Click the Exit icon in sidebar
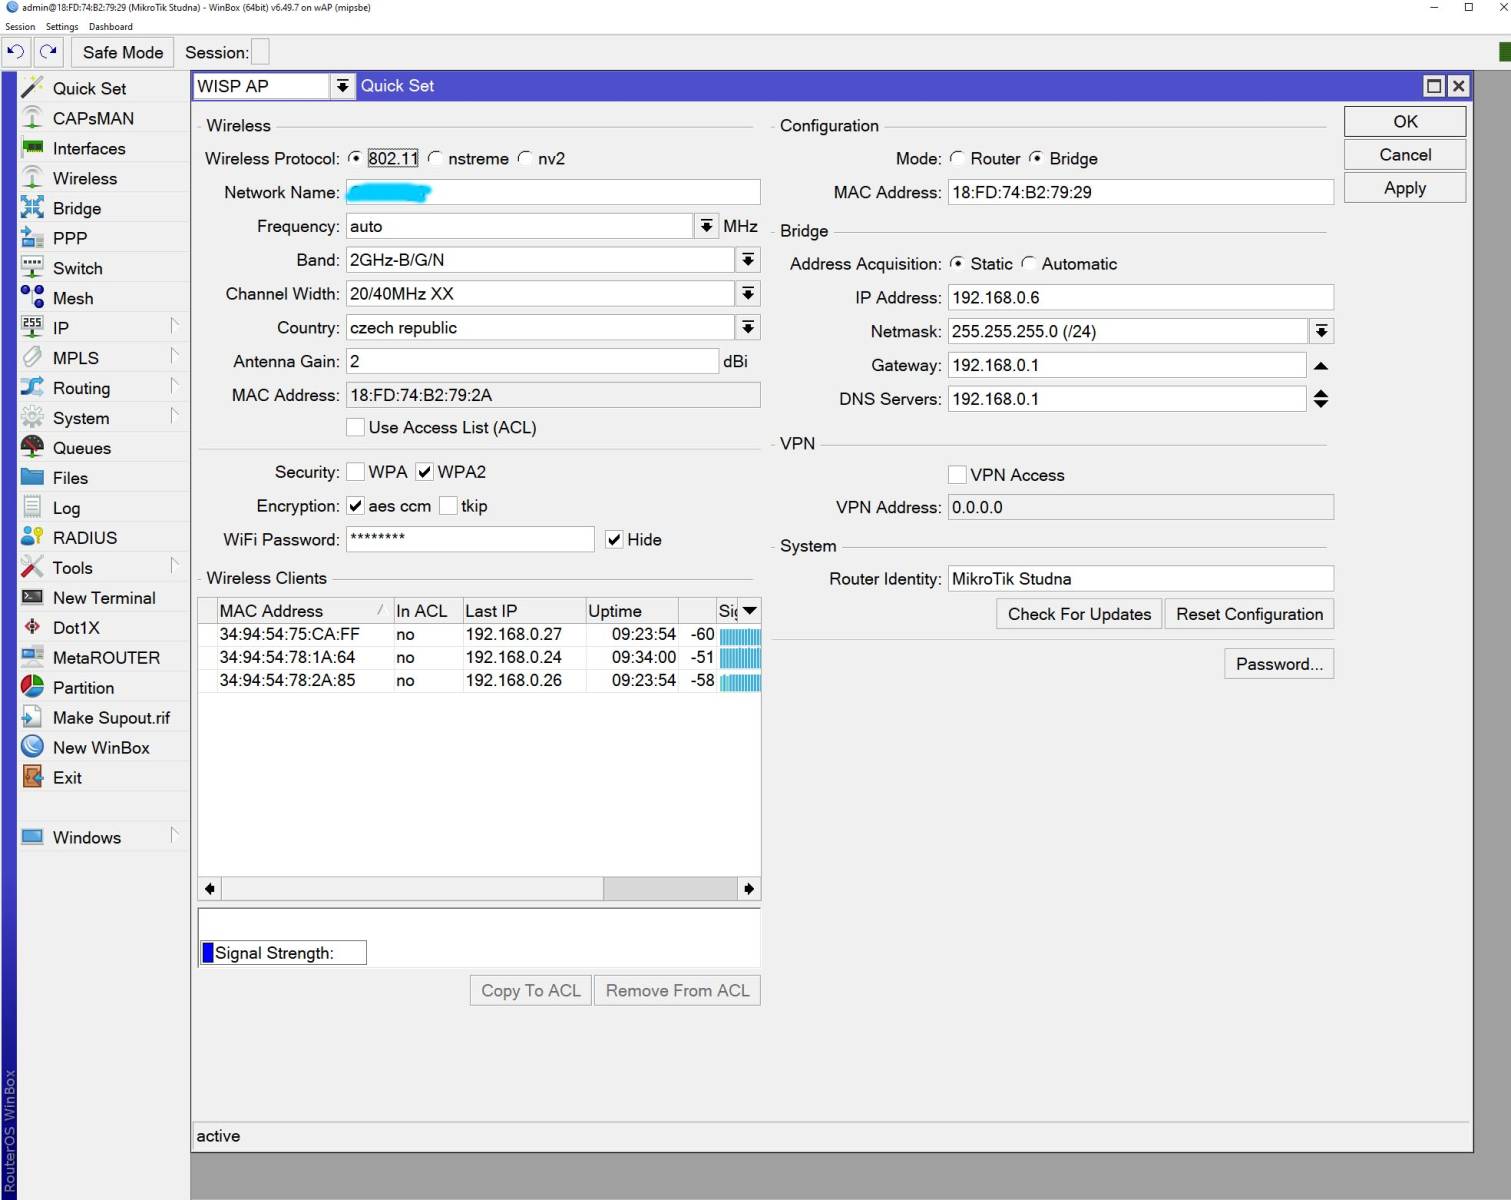 pos(32,777)
